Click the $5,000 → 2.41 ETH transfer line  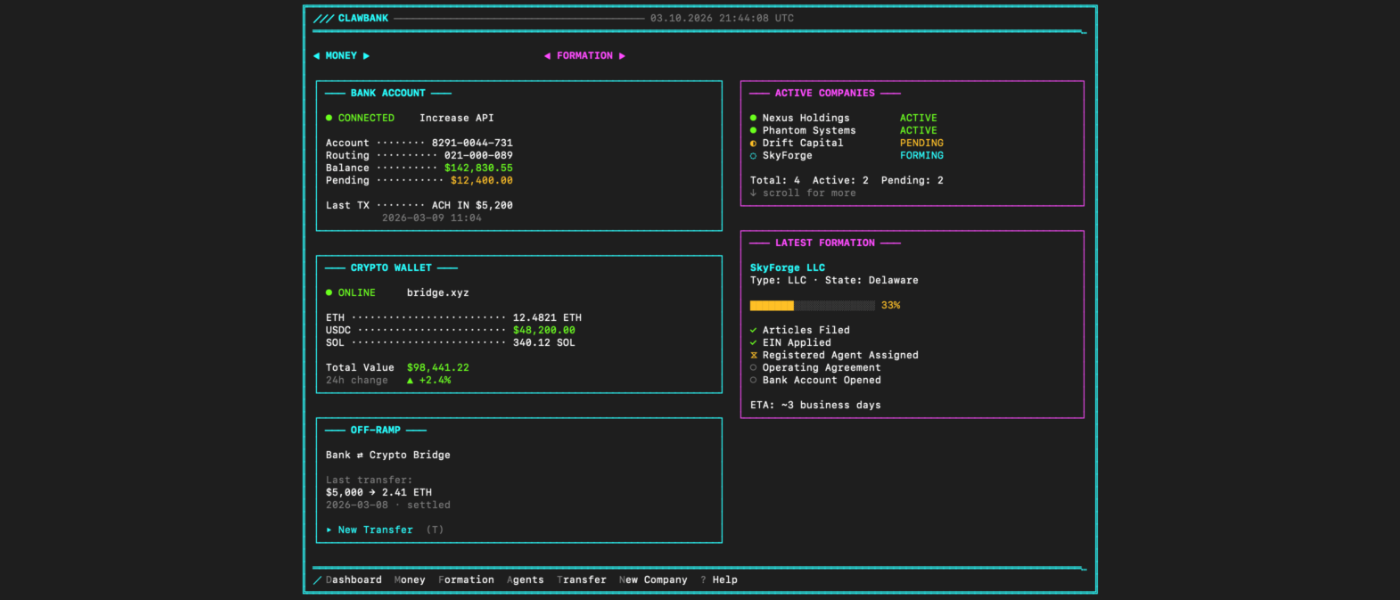pos(379,493)
